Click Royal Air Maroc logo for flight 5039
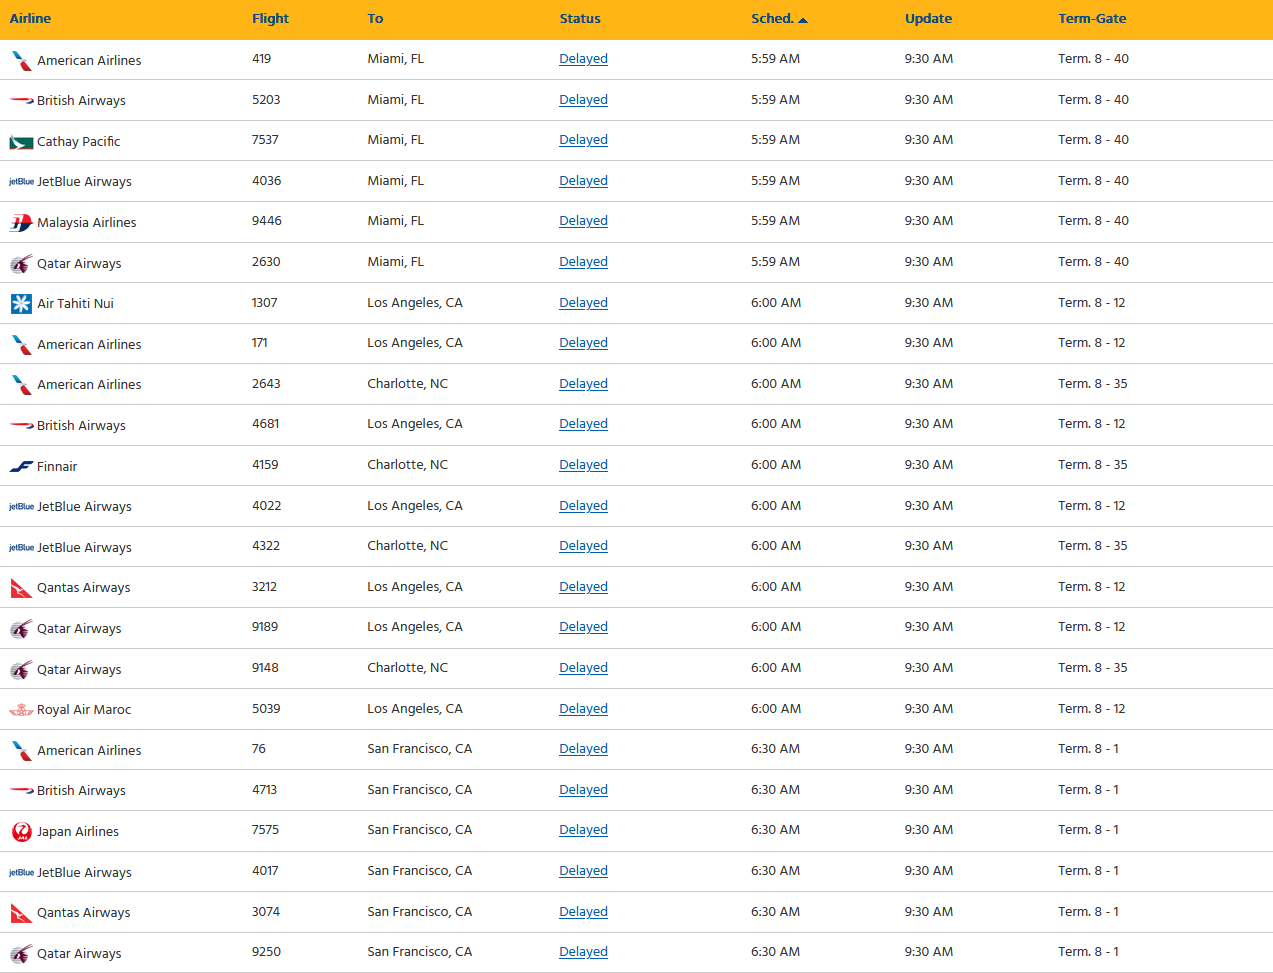Image resolution: width=1273 pixels, height=973 pixels. coord(21,710)
